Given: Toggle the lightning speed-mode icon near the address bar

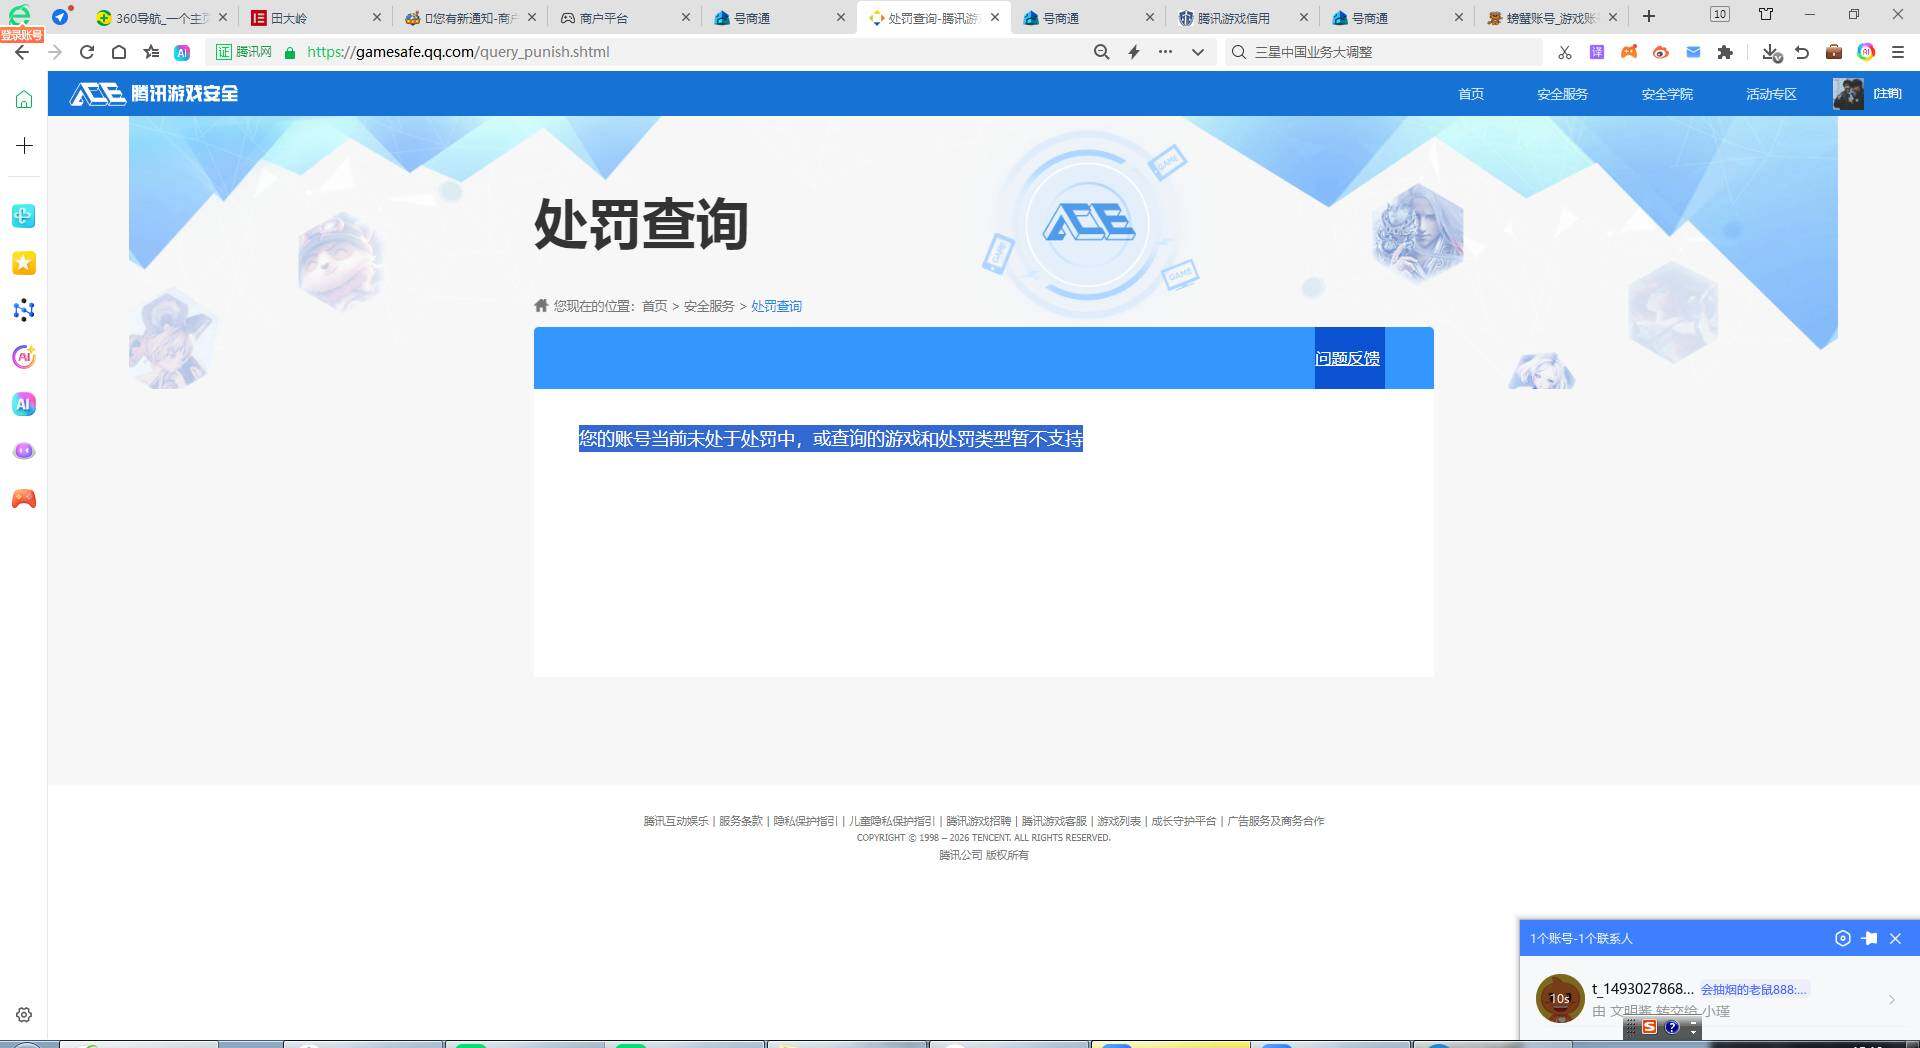Looking at the screenshot, I should [x=1133, y=52].
